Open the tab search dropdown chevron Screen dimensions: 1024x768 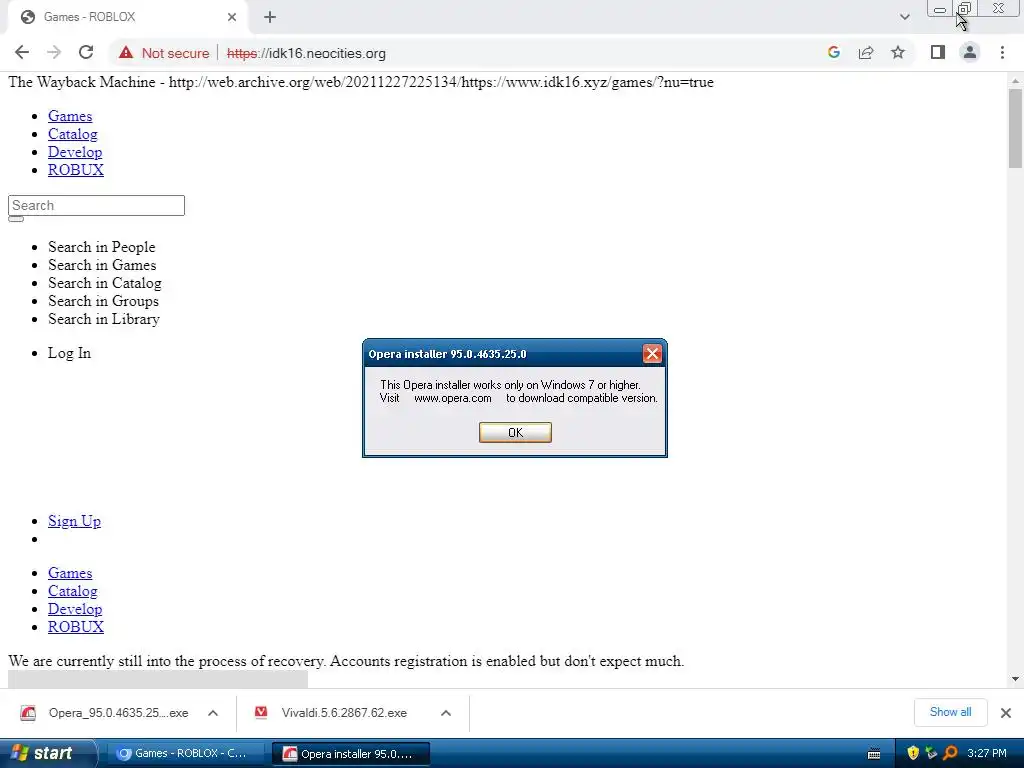click(904, 17)
